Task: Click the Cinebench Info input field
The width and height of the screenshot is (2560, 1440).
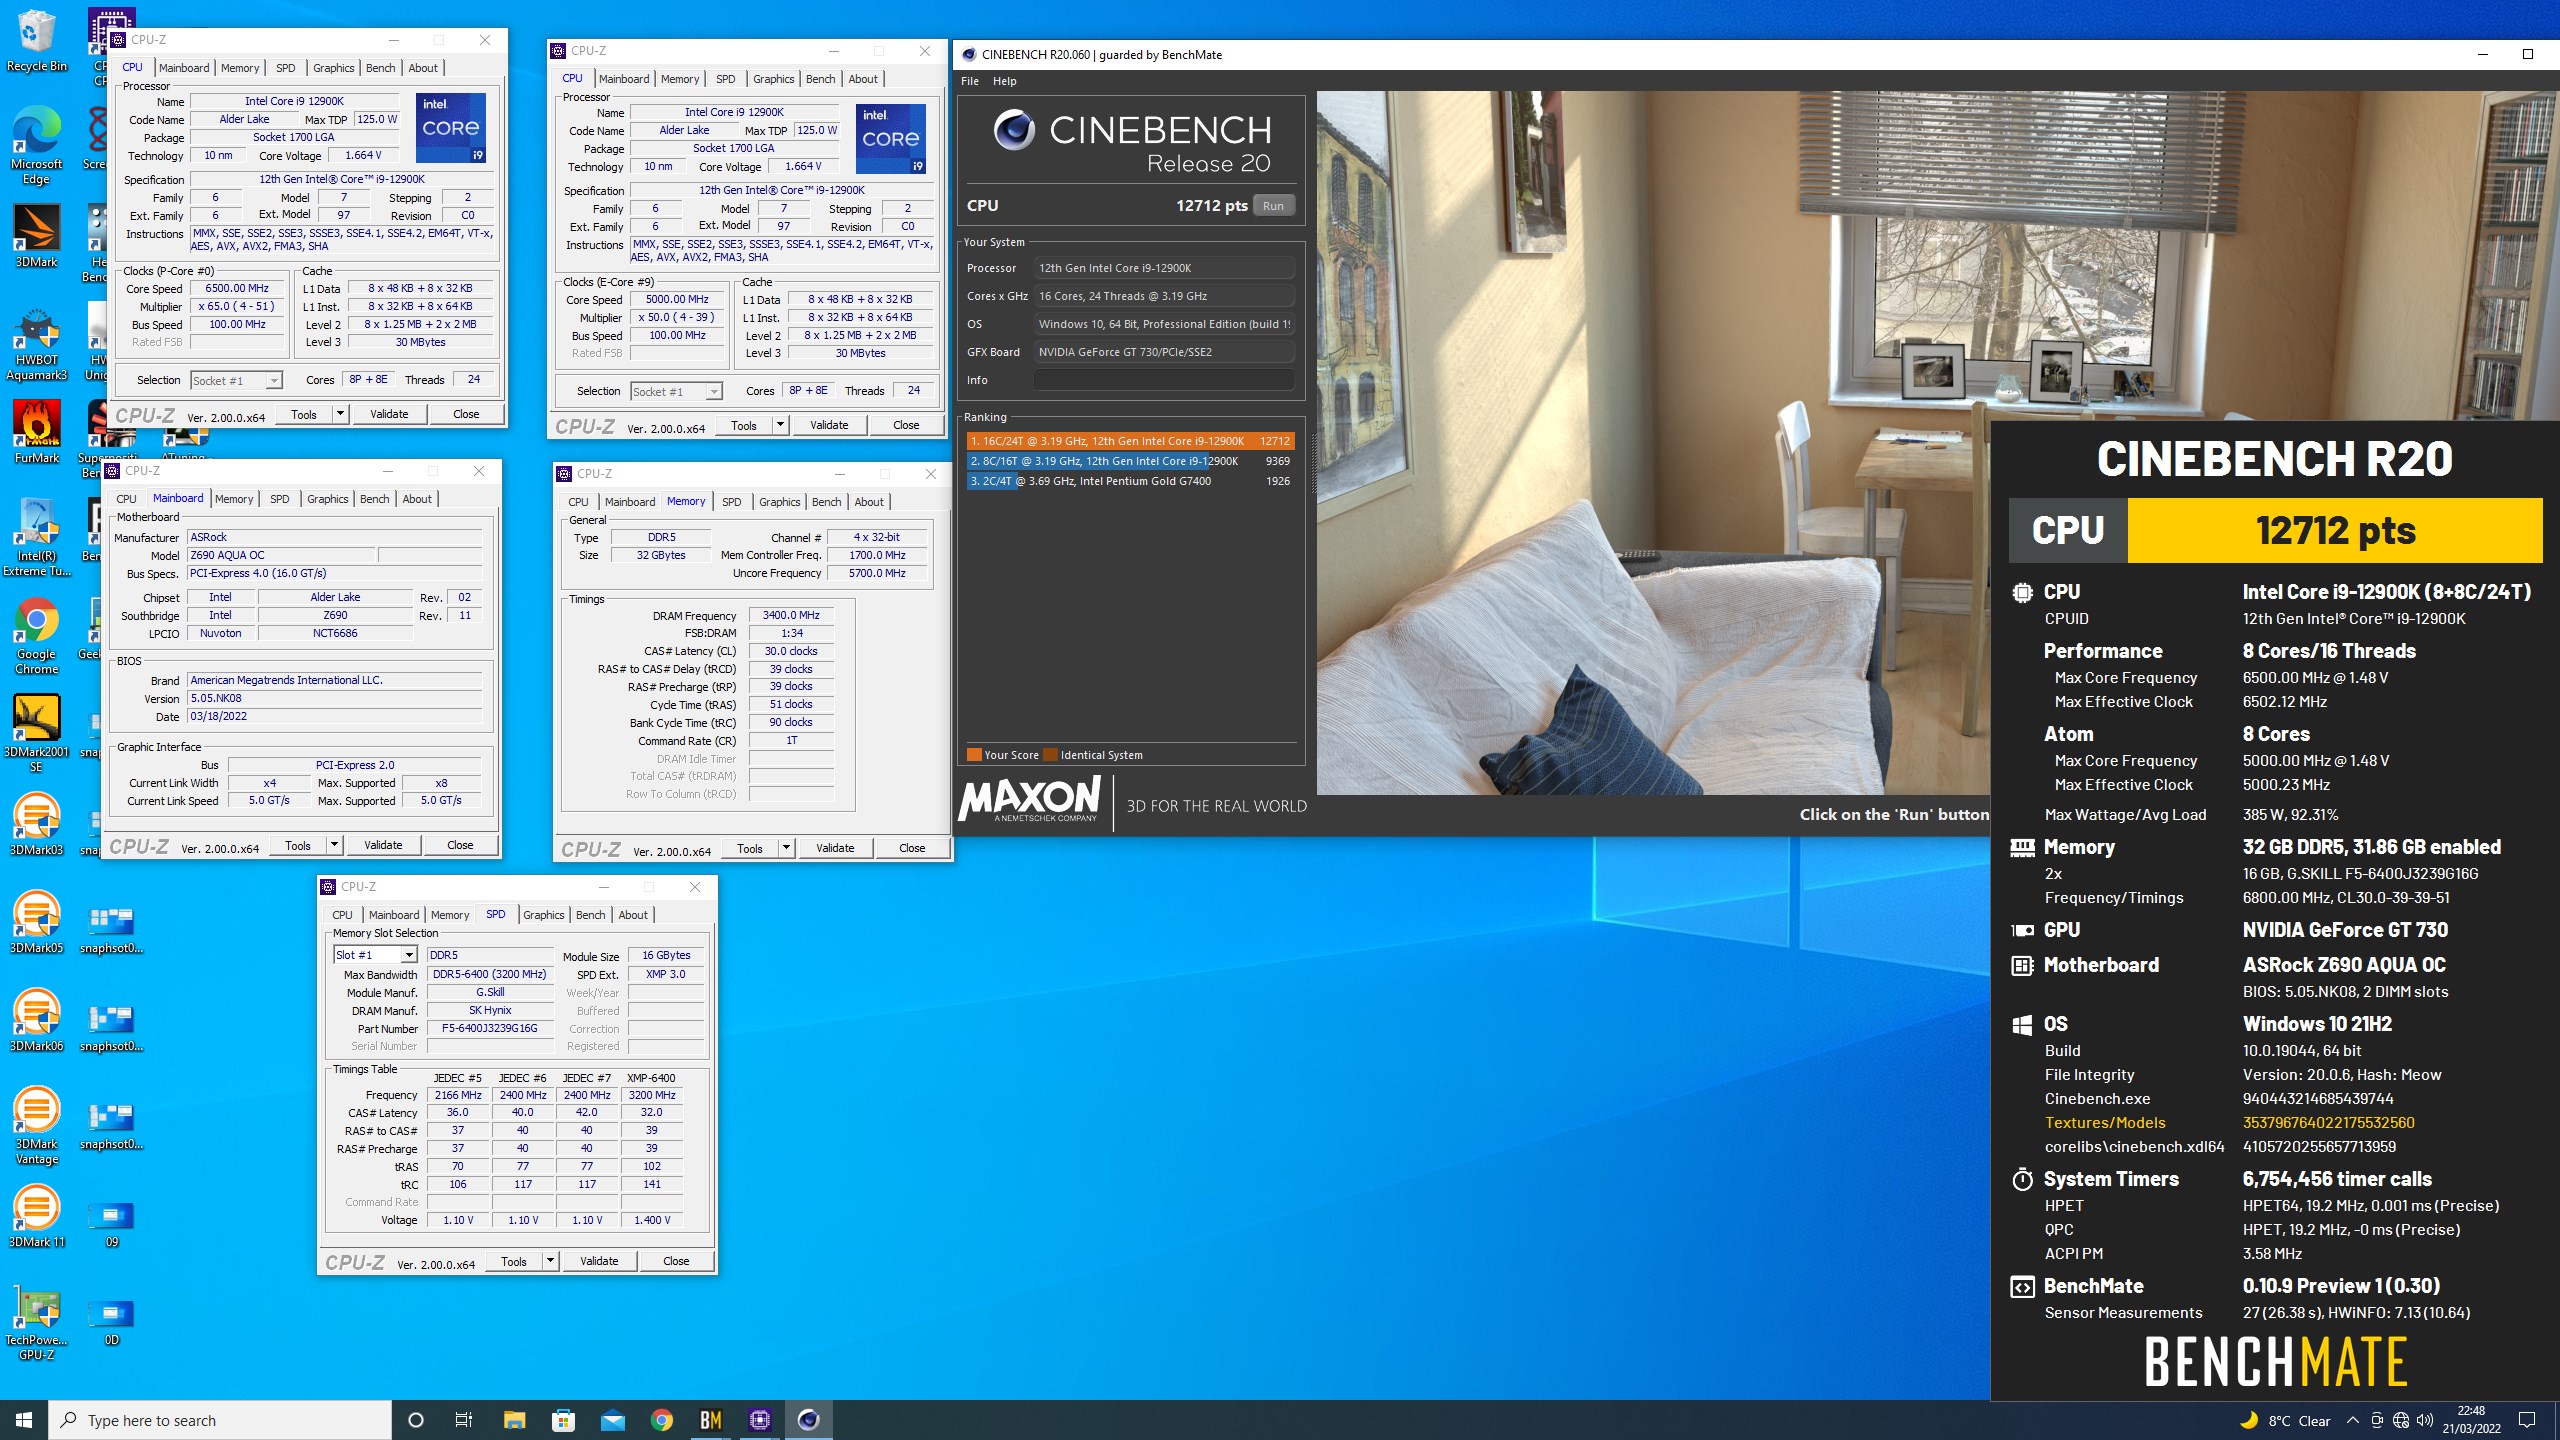Action: (x=1164, y=380)
